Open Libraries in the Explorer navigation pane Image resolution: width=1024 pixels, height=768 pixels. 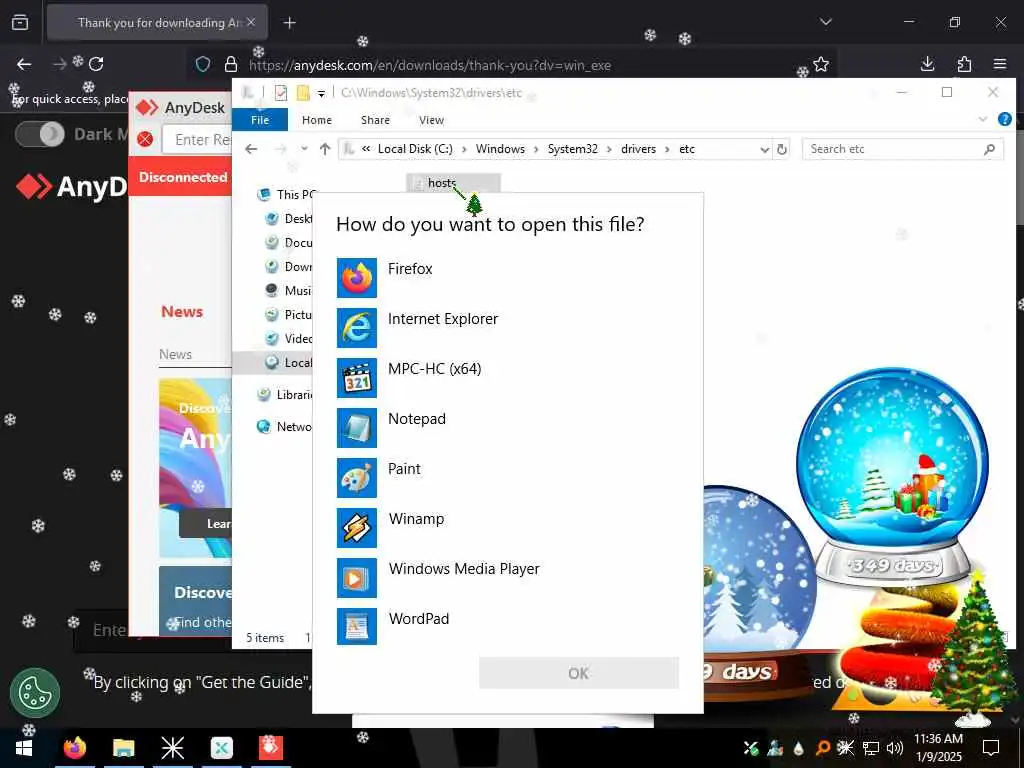coord(287,394)
